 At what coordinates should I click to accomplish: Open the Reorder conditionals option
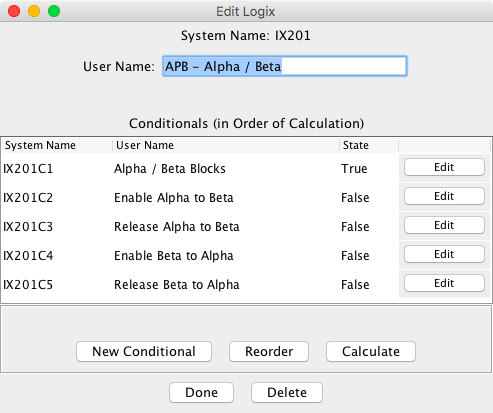269,352
